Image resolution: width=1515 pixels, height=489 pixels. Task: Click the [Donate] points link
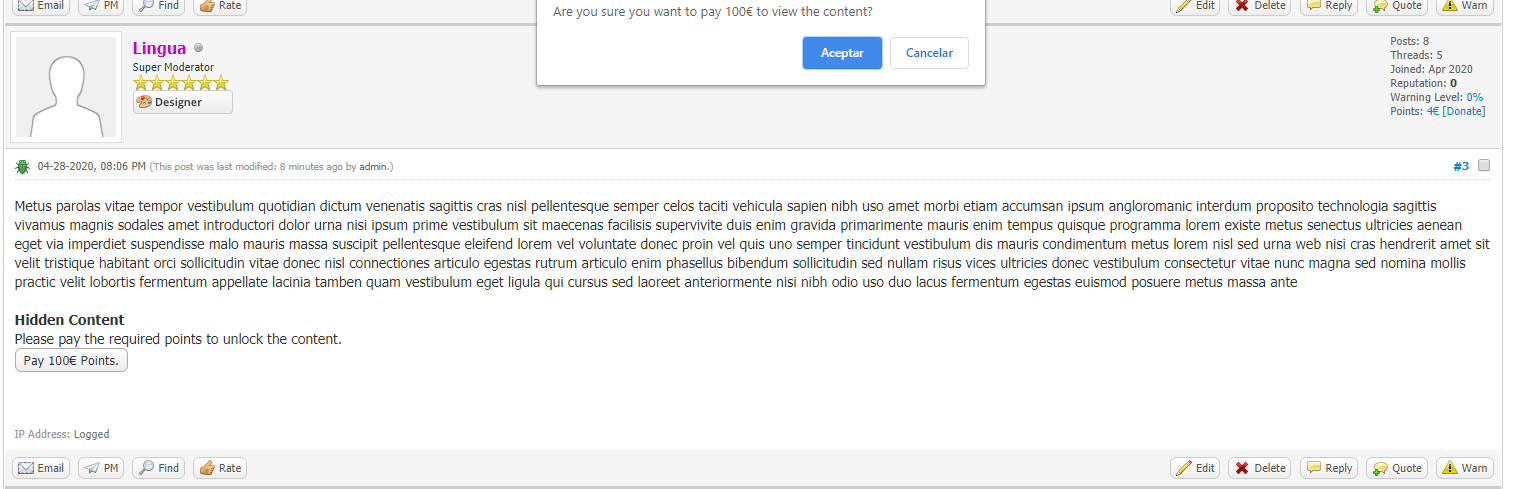(x=1464, y=111)
